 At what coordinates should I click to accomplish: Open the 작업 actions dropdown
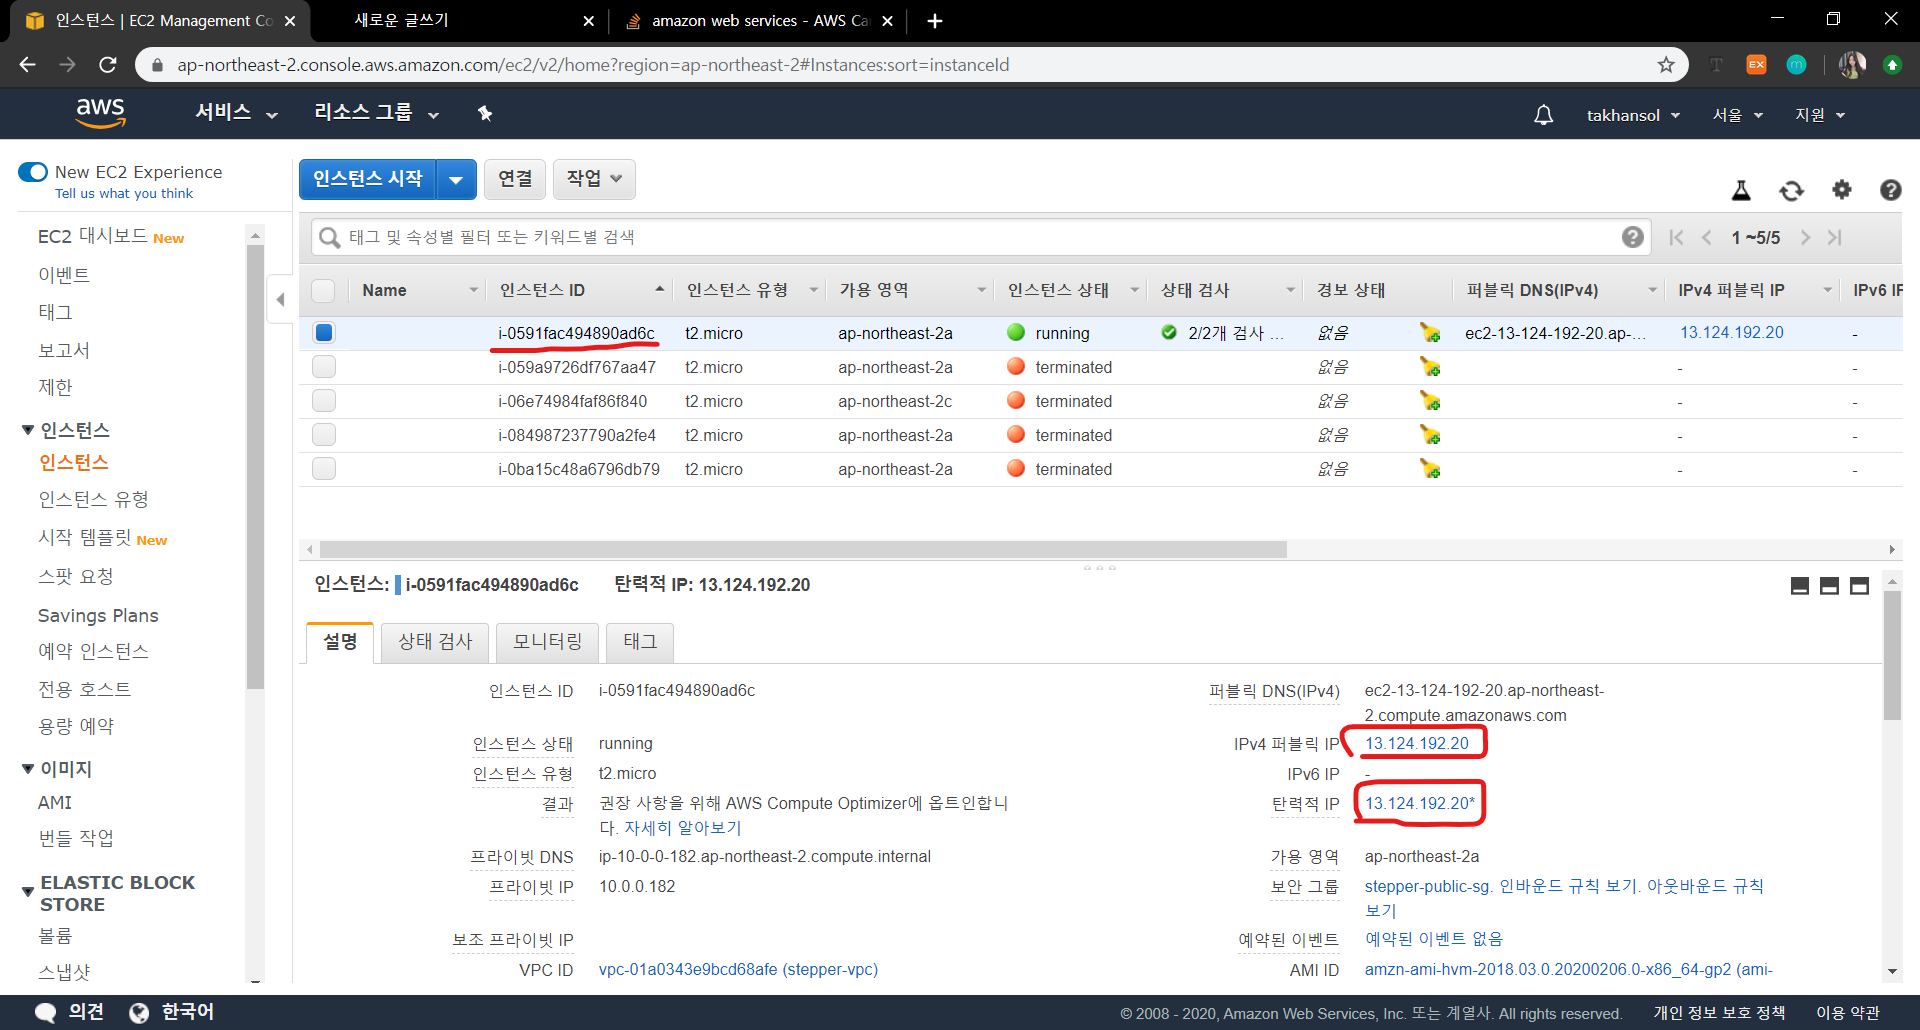(x=594, y=179)
